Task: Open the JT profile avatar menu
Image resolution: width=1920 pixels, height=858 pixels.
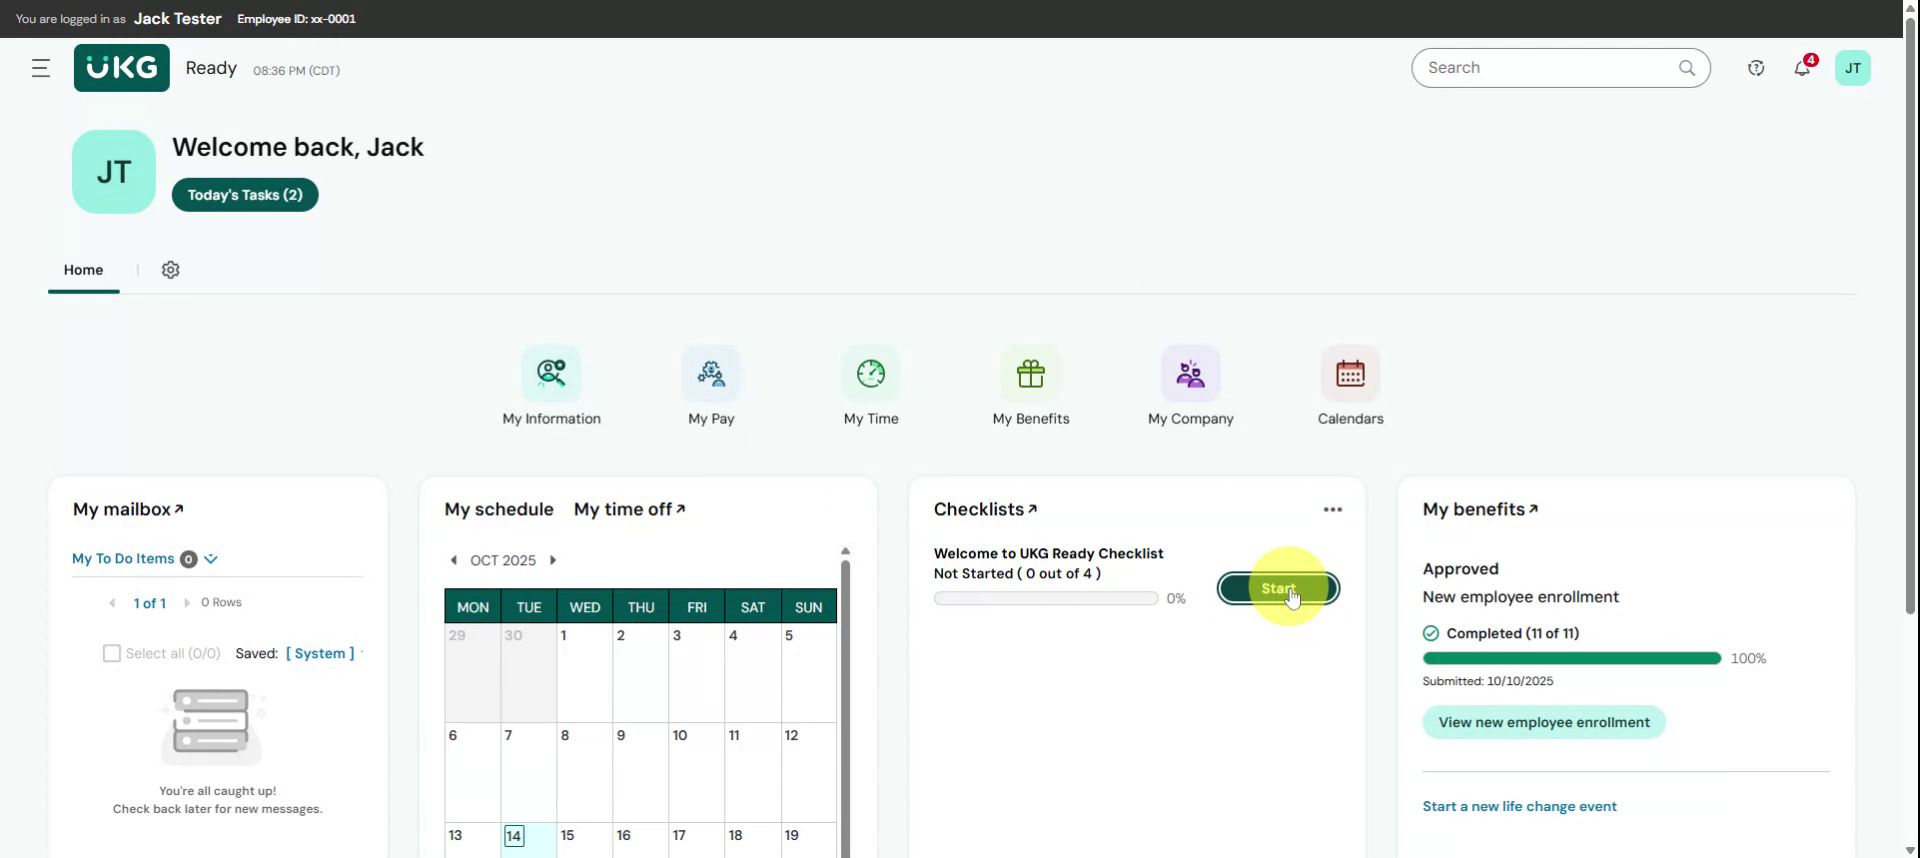Action: [x=1853, y=68]
